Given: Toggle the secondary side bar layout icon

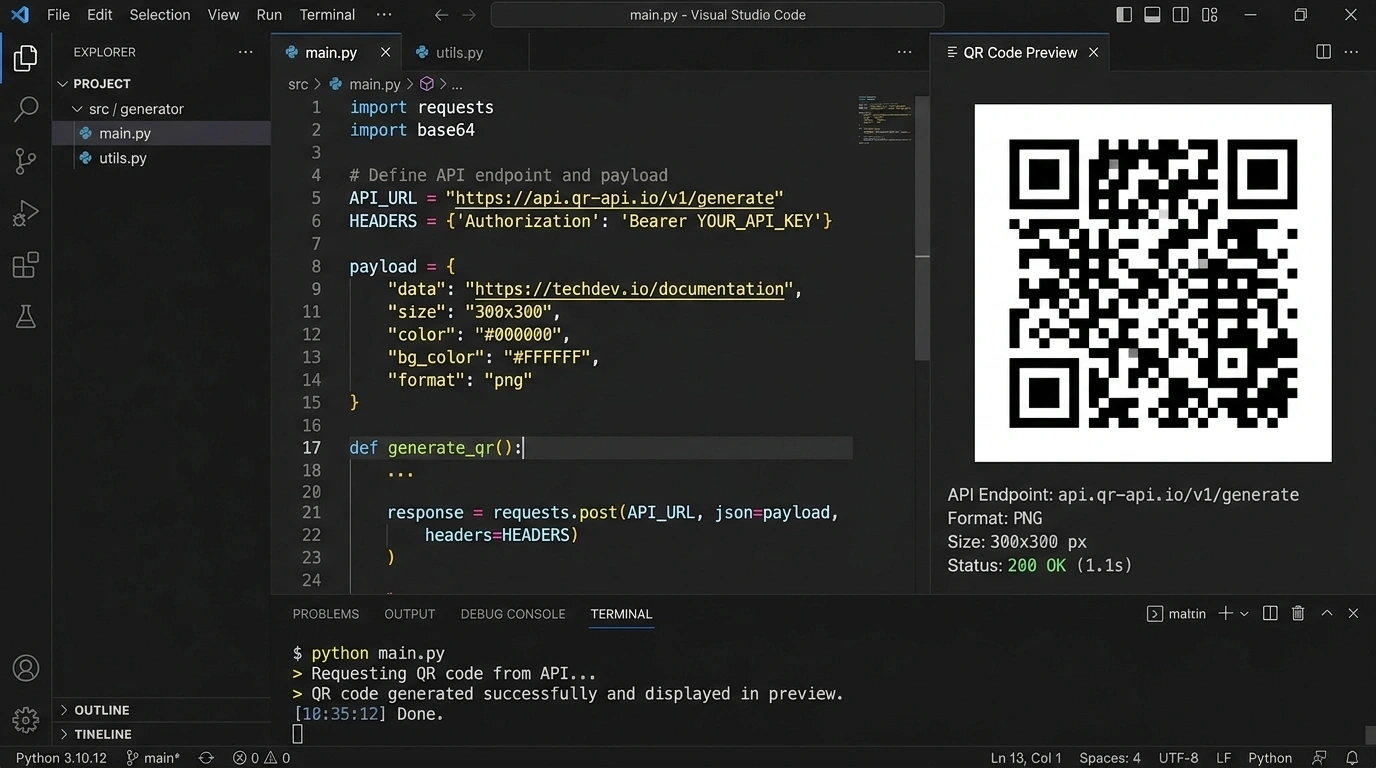Looking at the screenshot, I should pyautogui.click(x=1180, y=15).
